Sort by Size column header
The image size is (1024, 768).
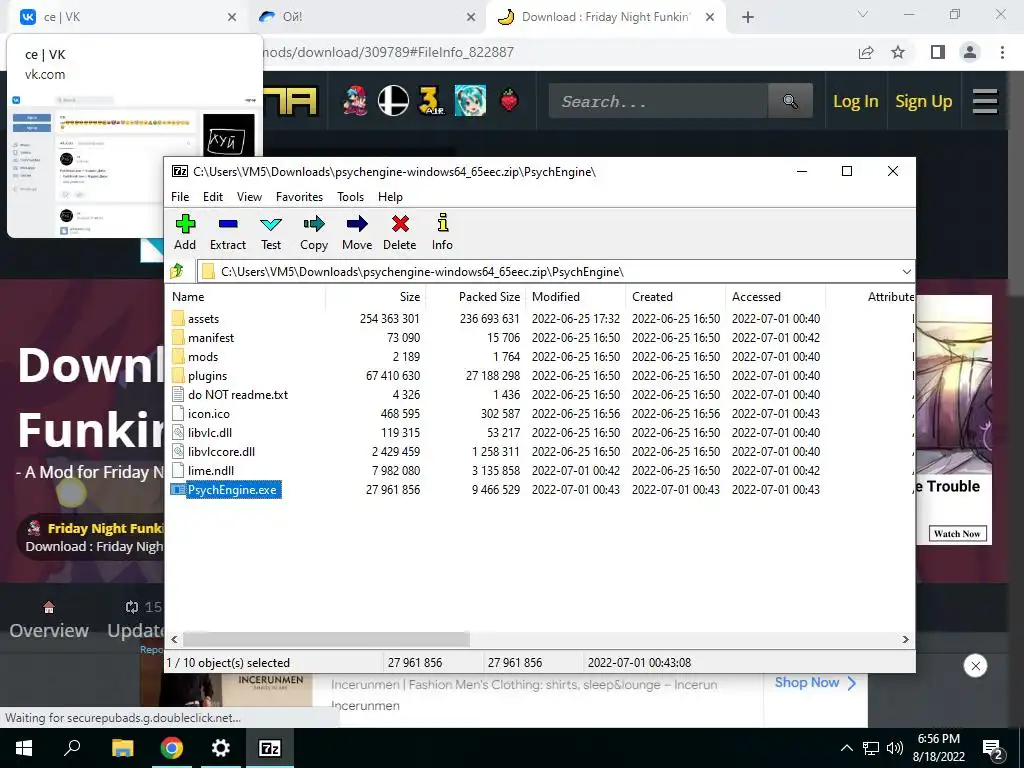click(376, 296)
